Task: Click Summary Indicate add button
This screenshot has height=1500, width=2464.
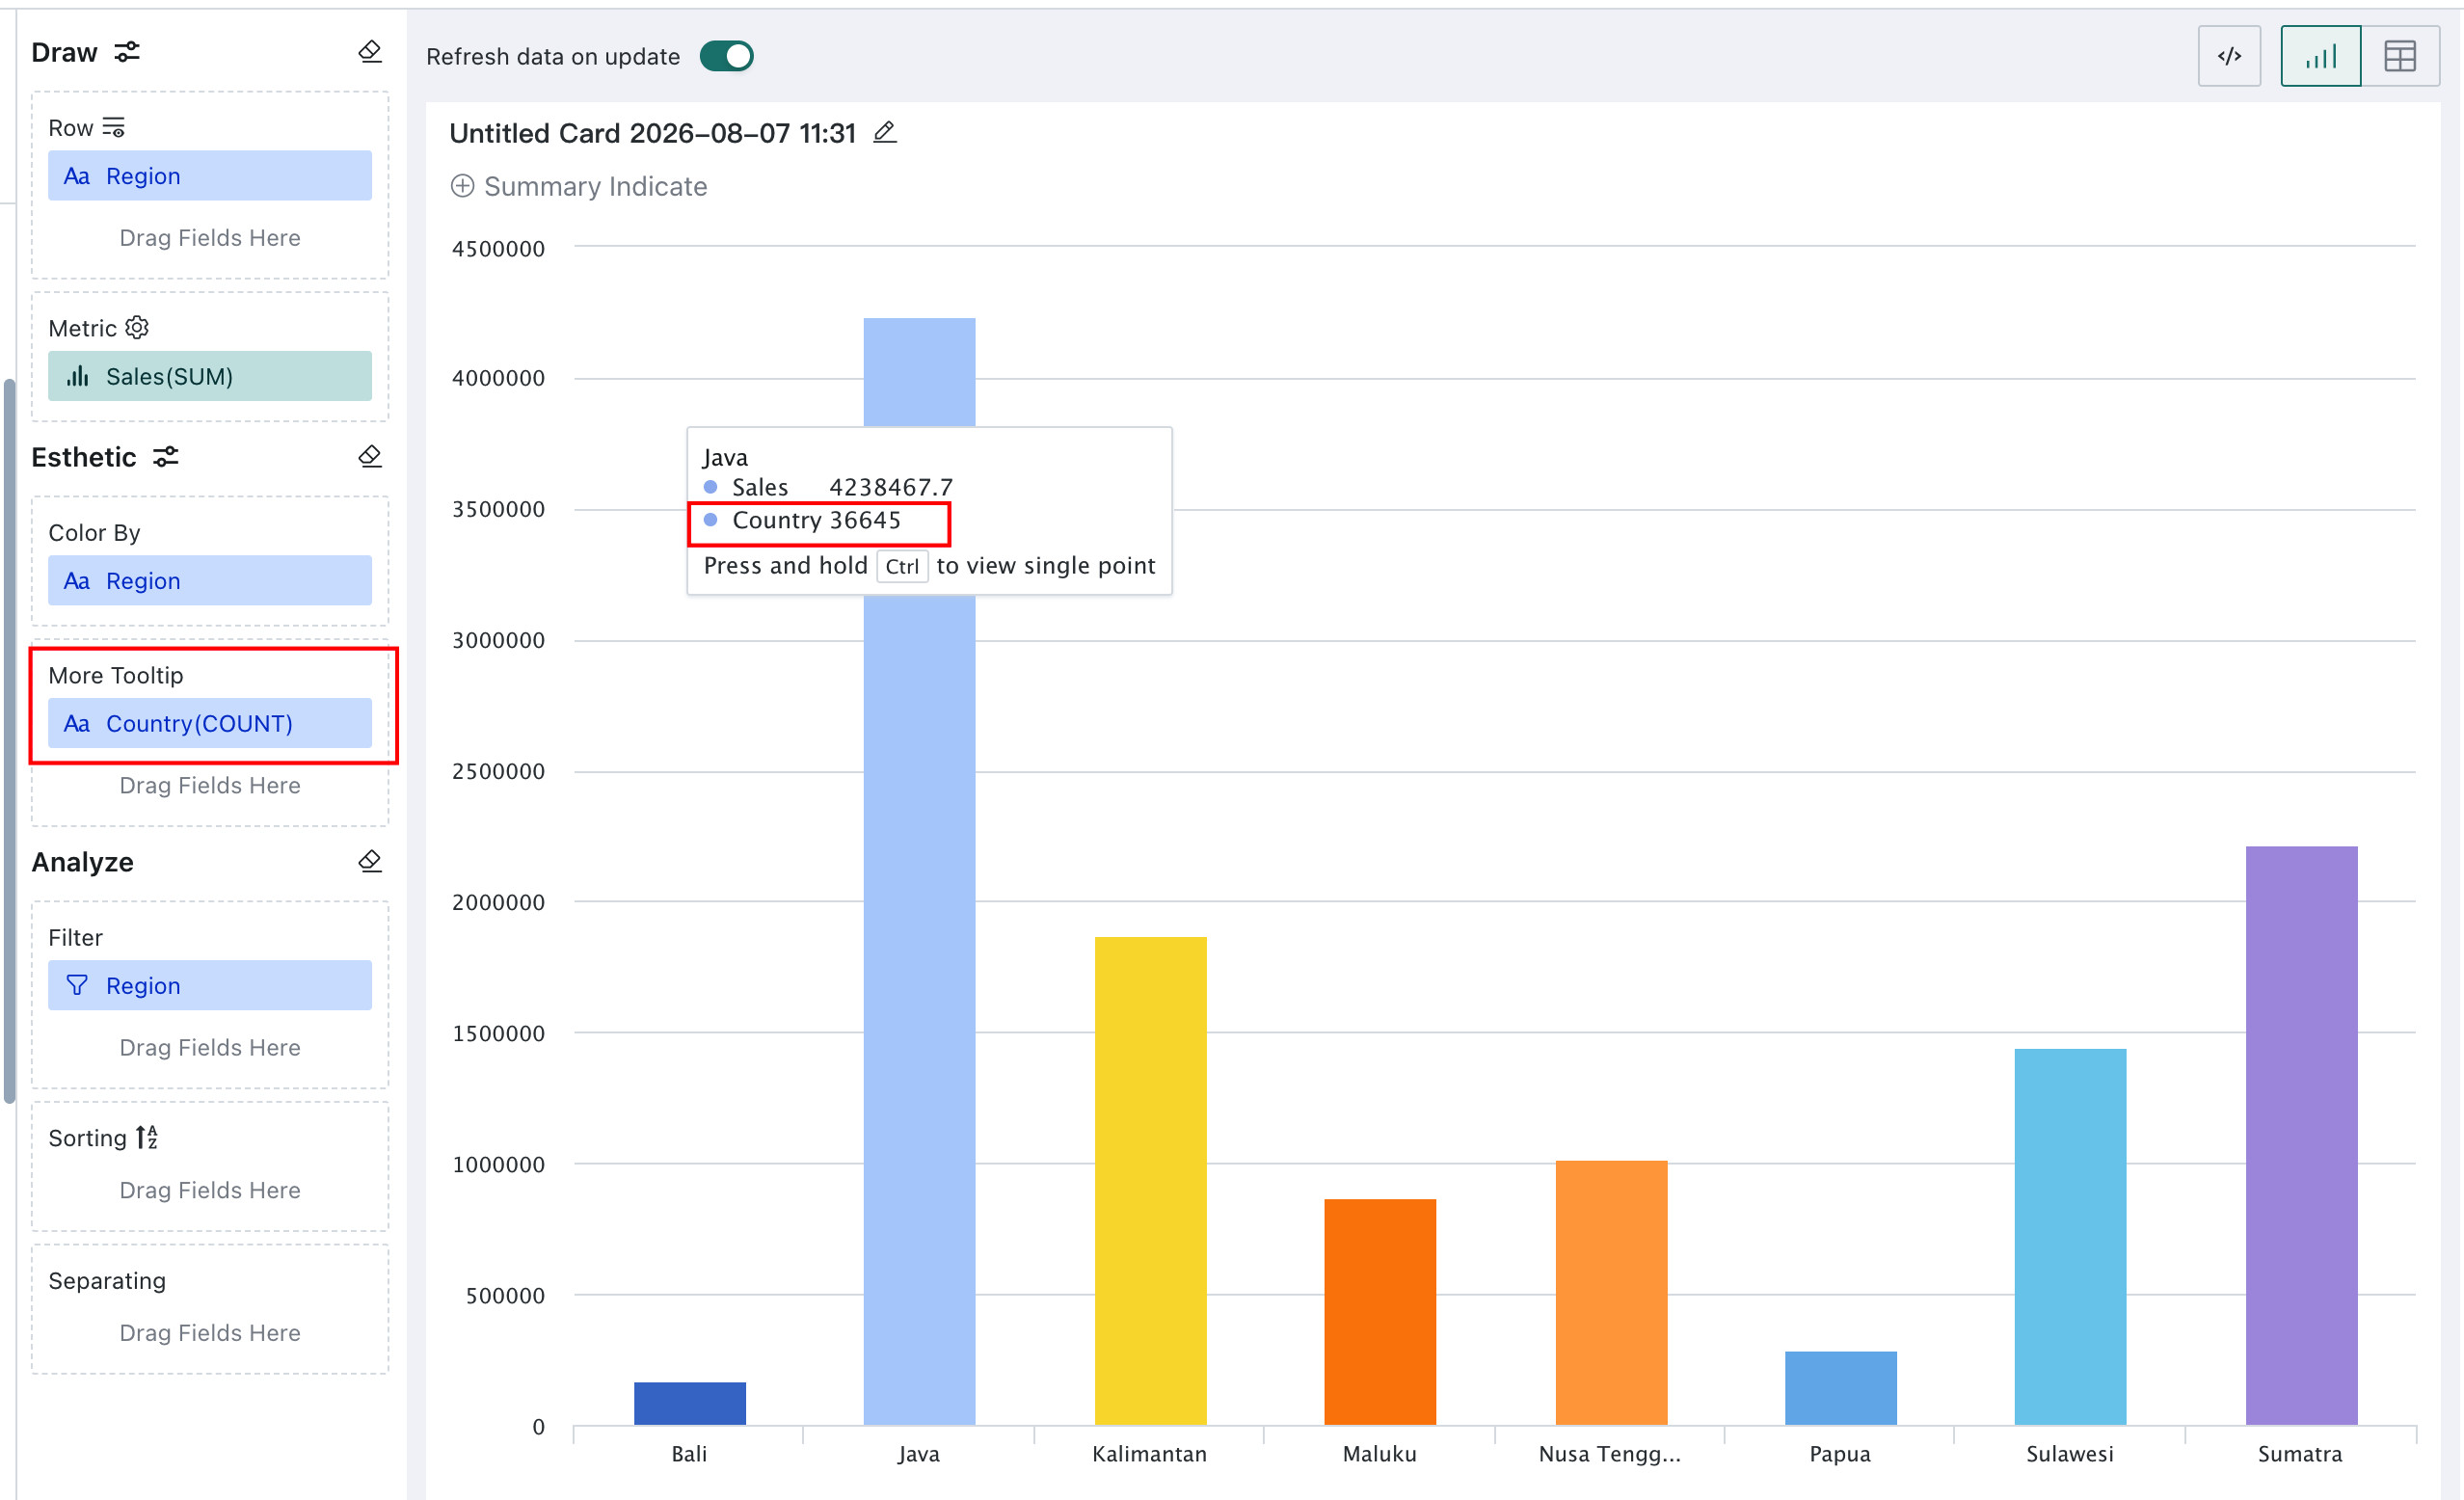Action: [x=578, y=186]
